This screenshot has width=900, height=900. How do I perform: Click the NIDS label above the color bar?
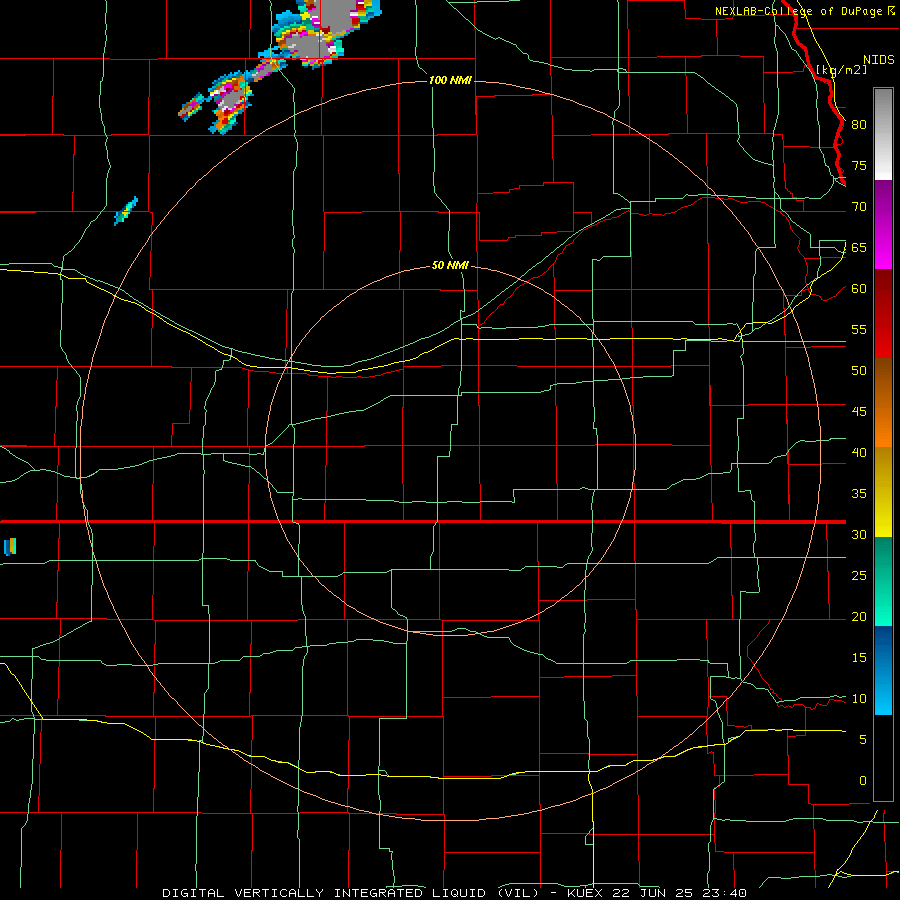point(878,59)
